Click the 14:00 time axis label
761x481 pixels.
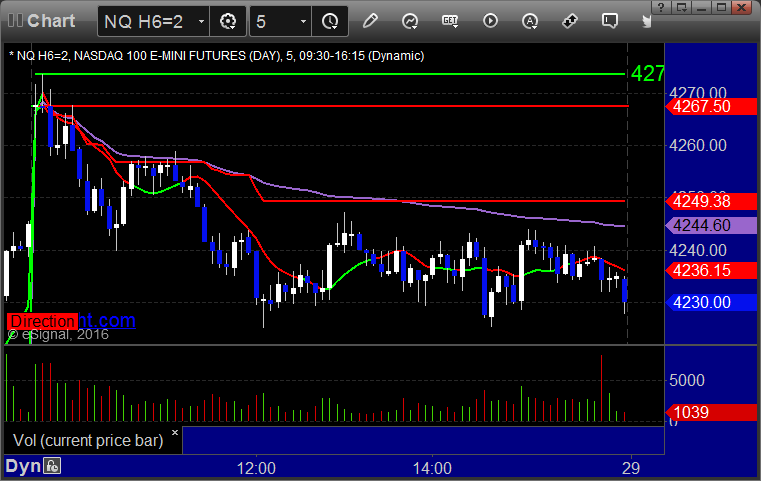432,468
